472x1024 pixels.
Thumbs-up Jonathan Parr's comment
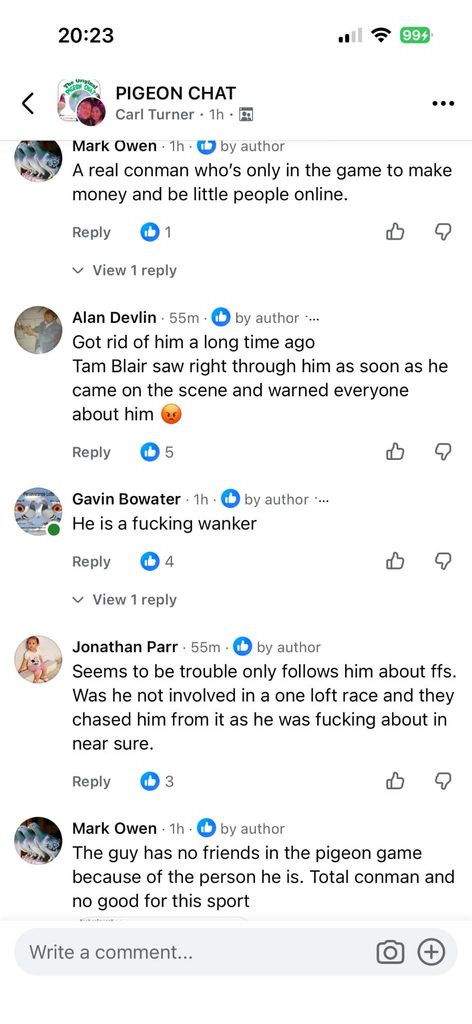pyautogui.click(x=396, y=780)
